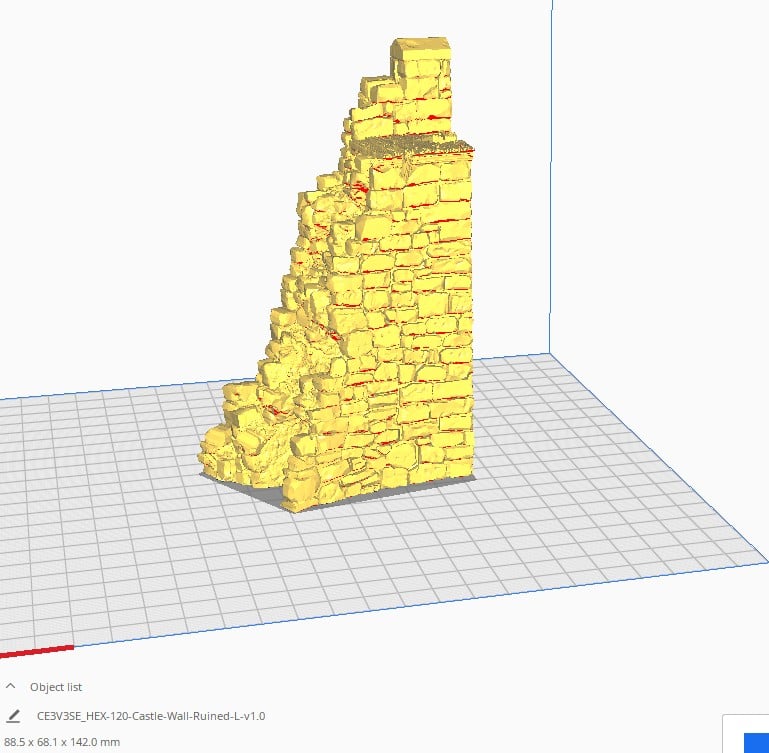
Task: Click the Object list label
Action: click(56, 687)
